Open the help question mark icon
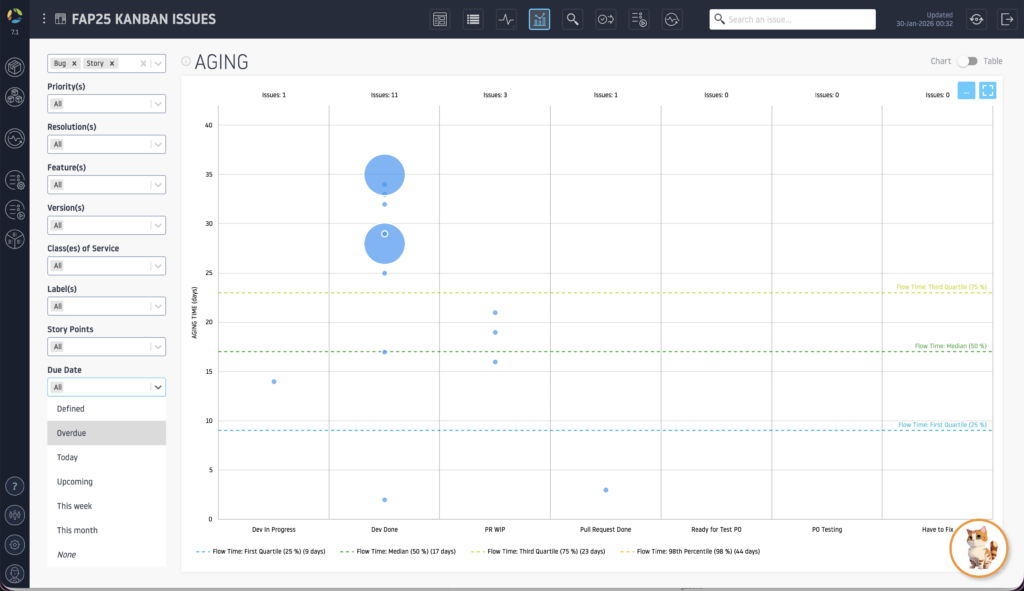Viewport: 1024px width, 591px height. tap(15, 487)
